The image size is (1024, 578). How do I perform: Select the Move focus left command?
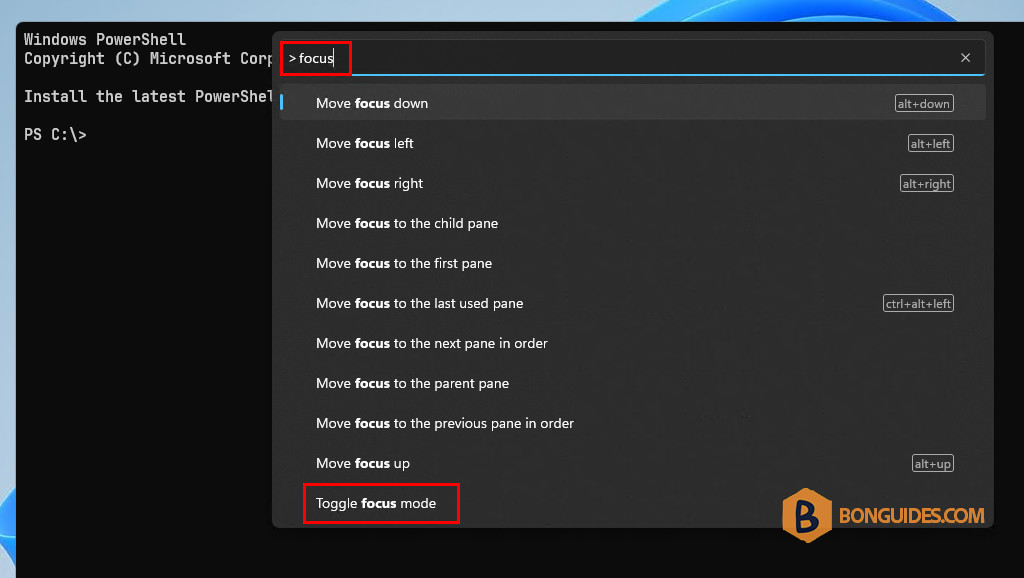point(632,143)
